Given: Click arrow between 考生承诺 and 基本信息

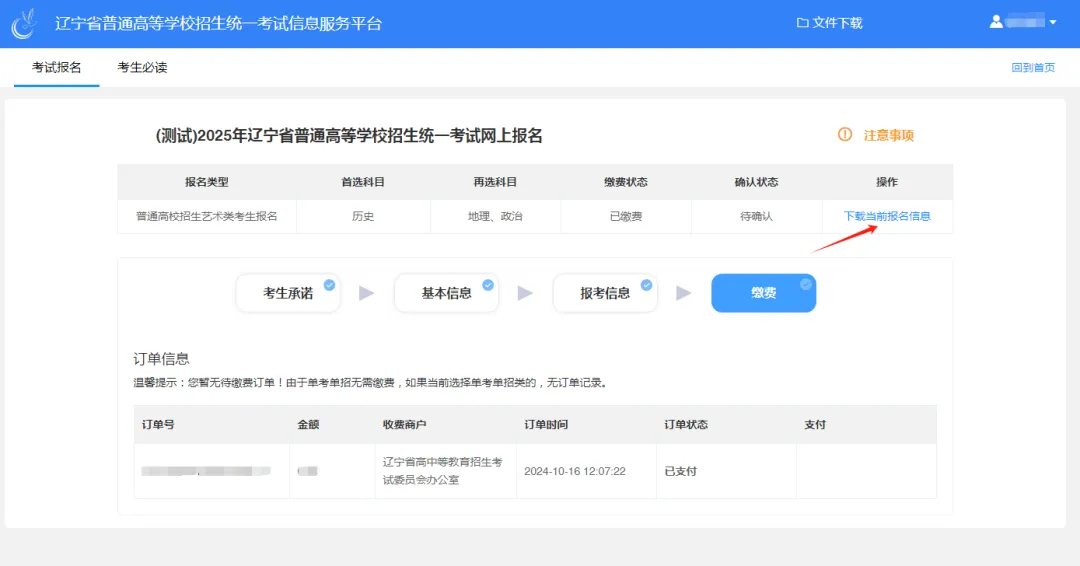Looking at the screenshot, I should pyautogui.click(x=366, y=293).
